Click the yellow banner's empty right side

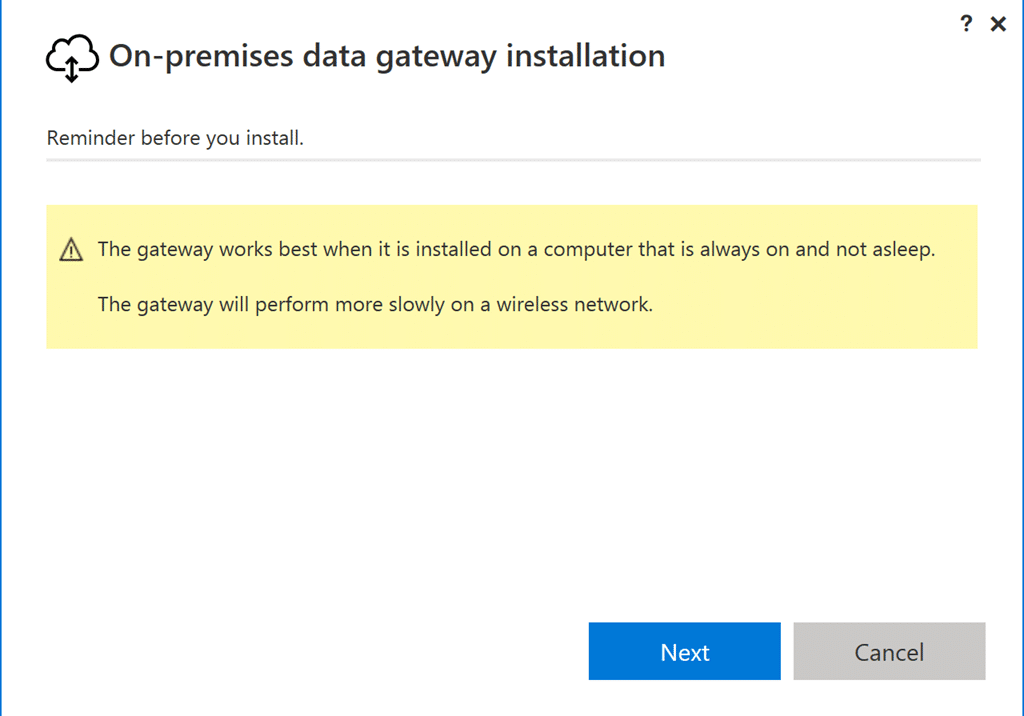point(850,305)
